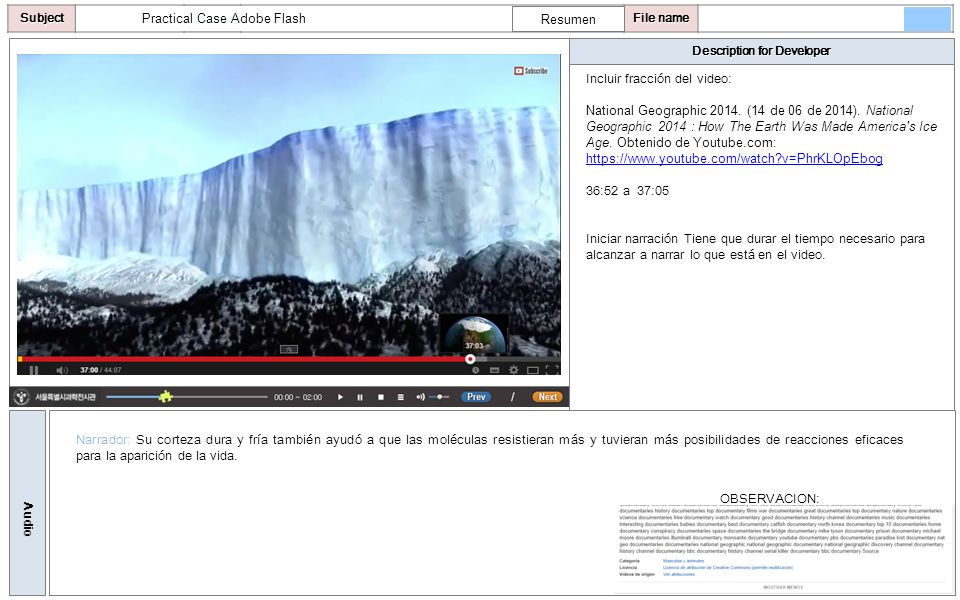The width and height of the screenshot is (960, 600).
Task: Select the 37:03 Earth preview thumbnail
Action: pyautogui.click(x=474, y=334)
